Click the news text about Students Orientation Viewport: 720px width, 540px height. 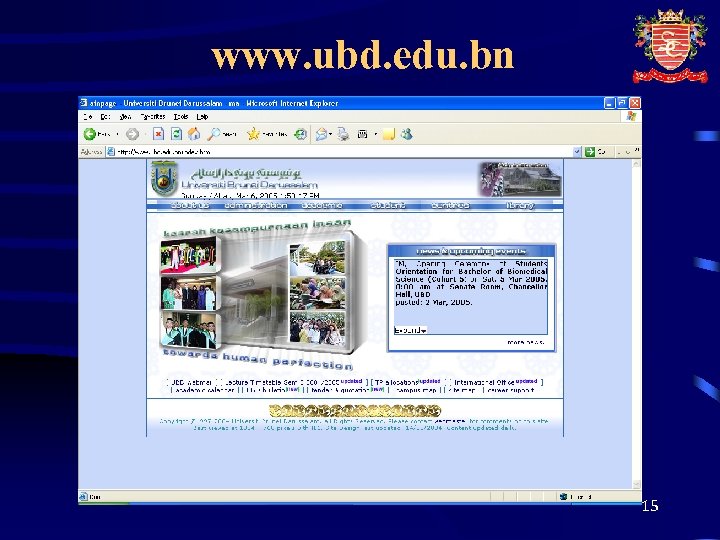click(x=472, y=279)
